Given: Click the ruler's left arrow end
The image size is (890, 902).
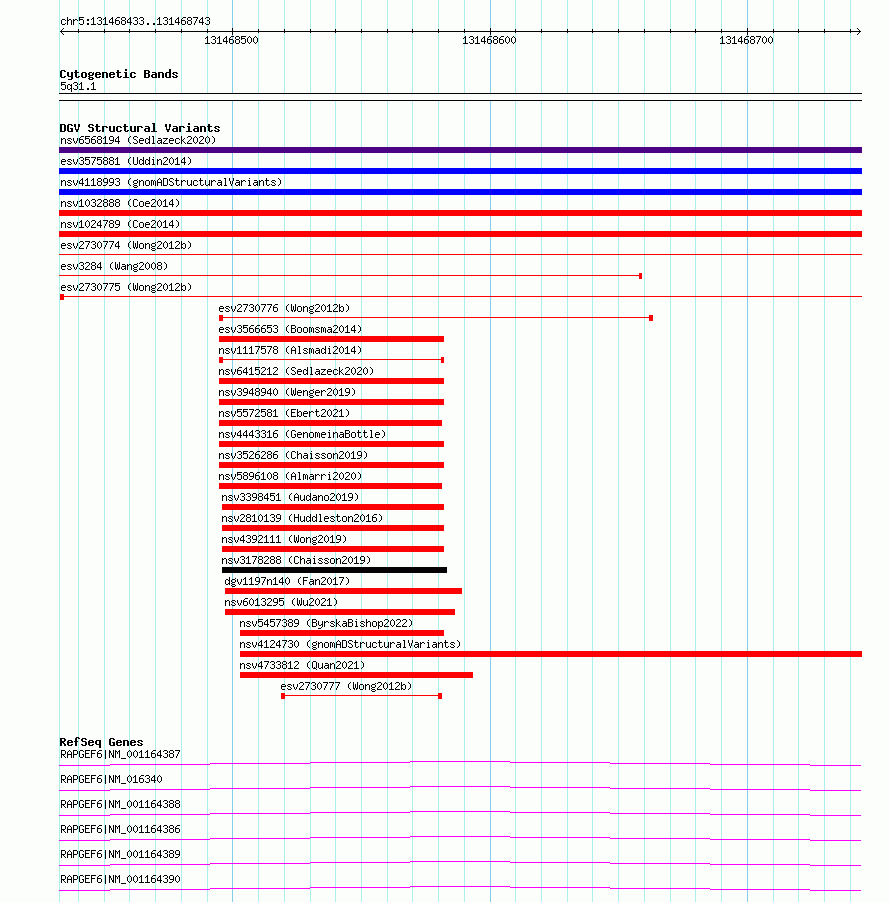Looking at the screenshot, I should click(x=62, y=32).
